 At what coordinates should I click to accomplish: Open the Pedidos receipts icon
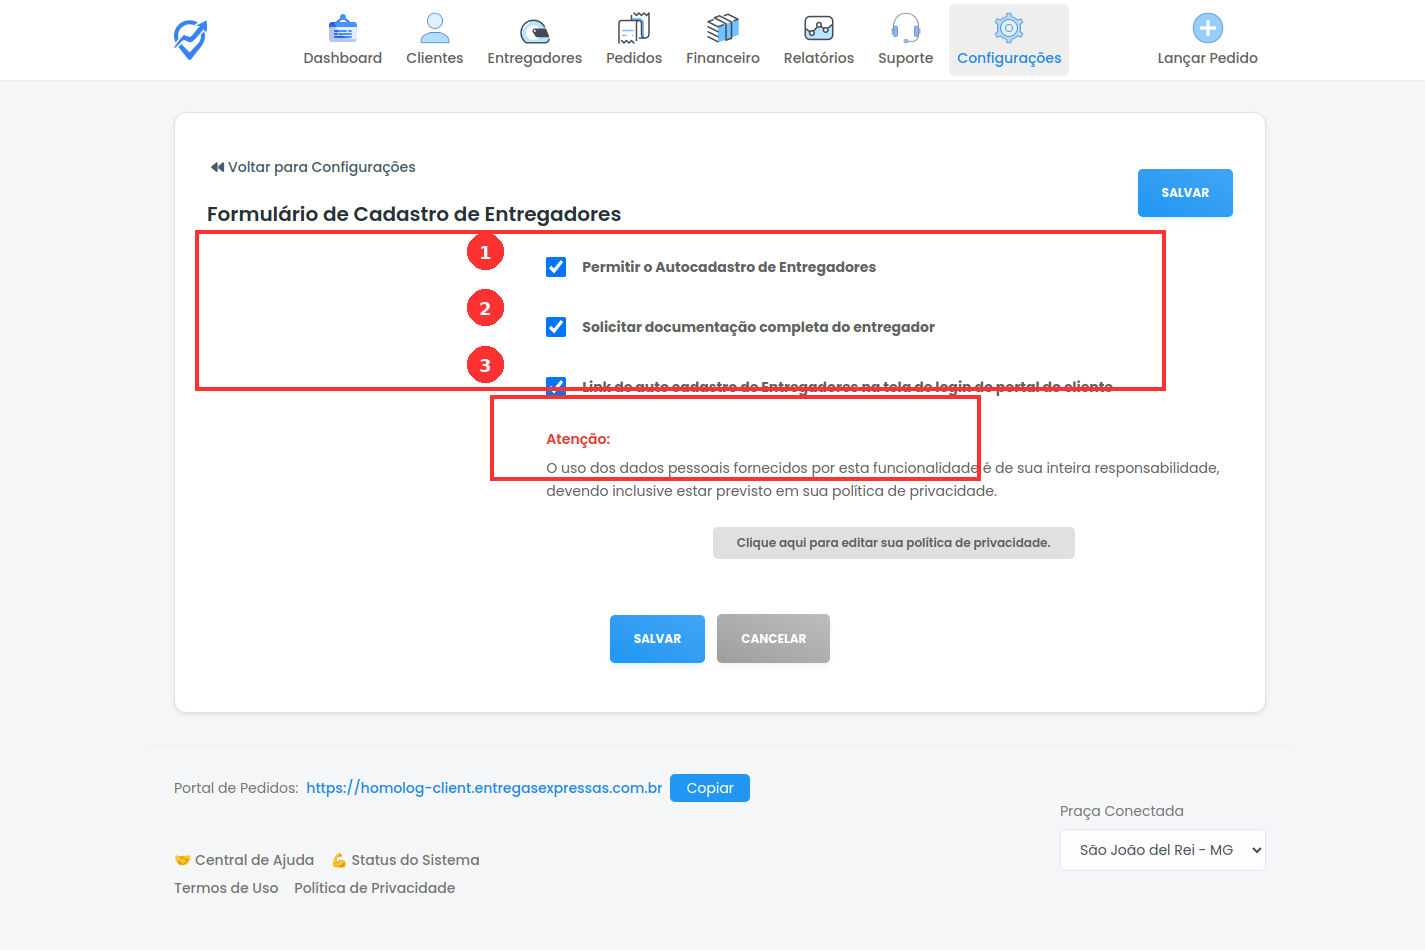click(633, 26)
